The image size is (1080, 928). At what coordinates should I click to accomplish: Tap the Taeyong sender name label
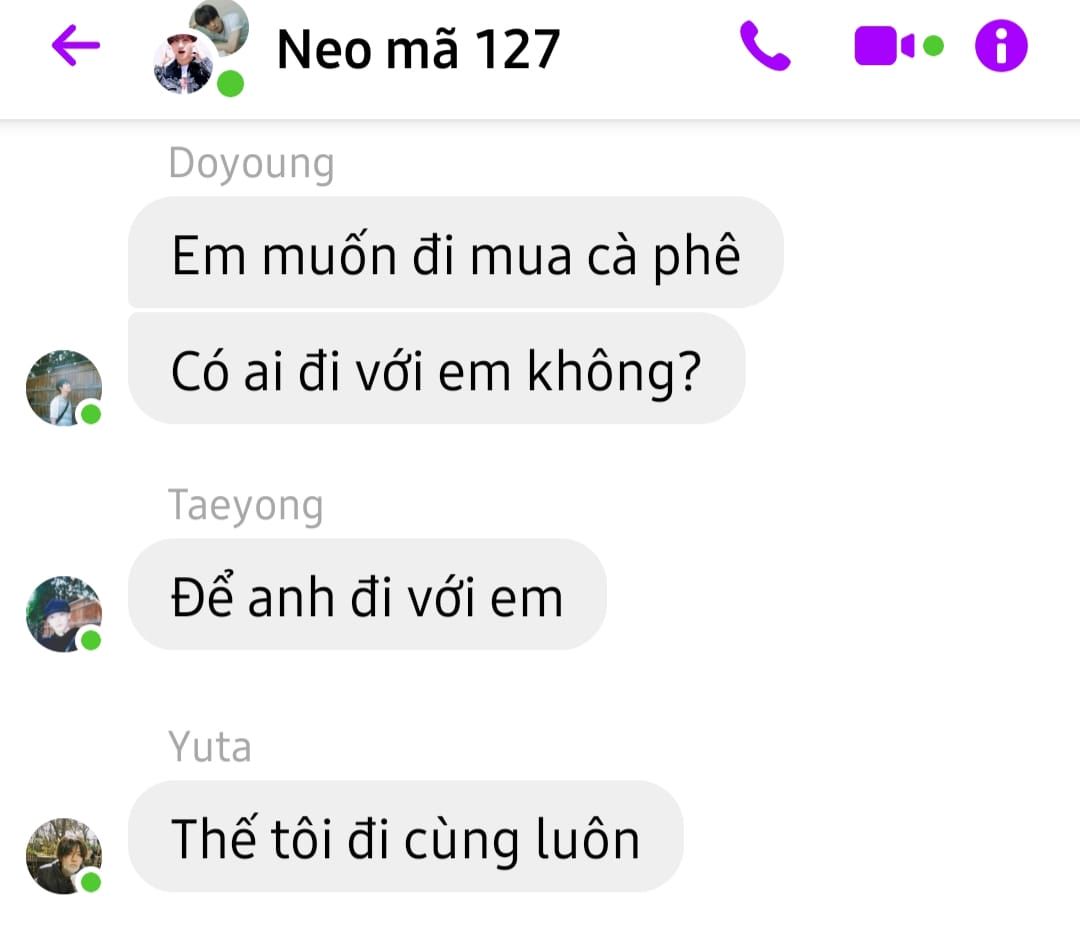[x=245, y=506]
